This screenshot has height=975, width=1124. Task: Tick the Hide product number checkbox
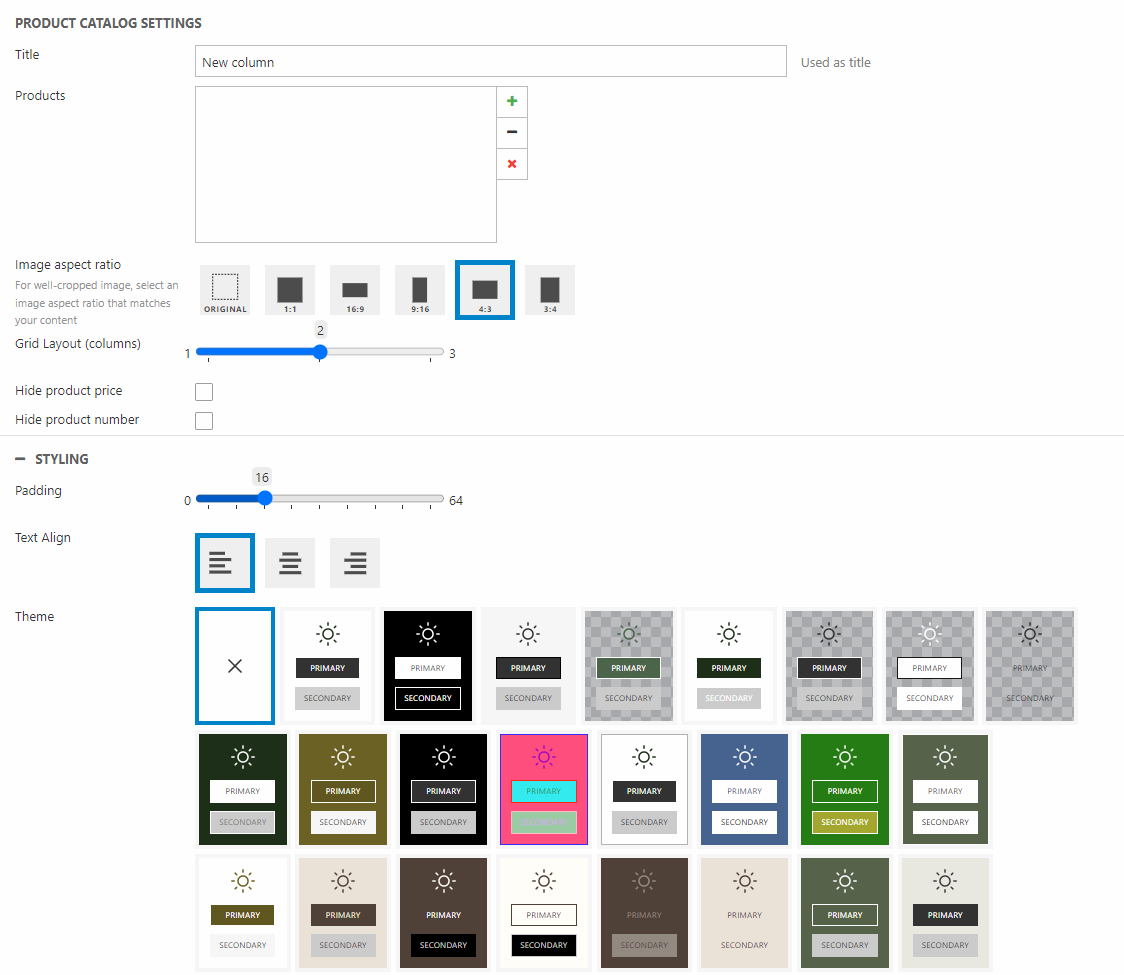pyautogui.click(x=204, y=421)
